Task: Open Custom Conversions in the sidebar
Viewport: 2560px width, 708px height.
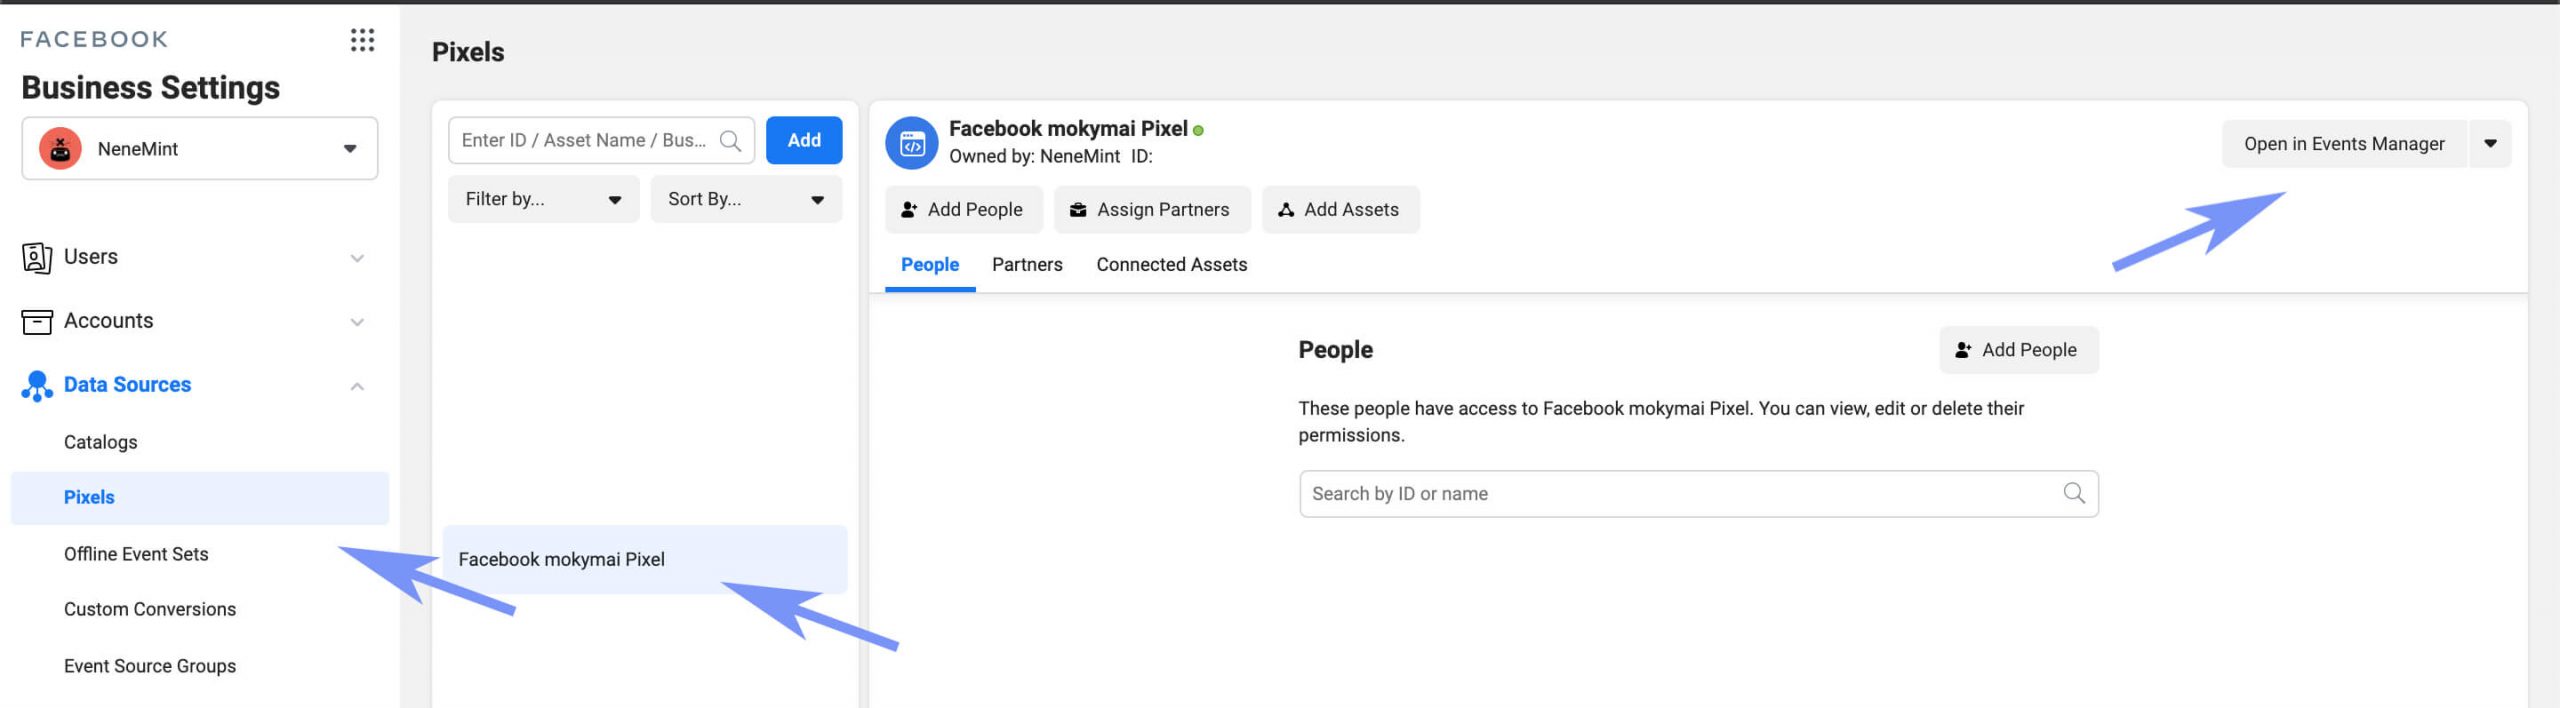Action: [150, 610]
